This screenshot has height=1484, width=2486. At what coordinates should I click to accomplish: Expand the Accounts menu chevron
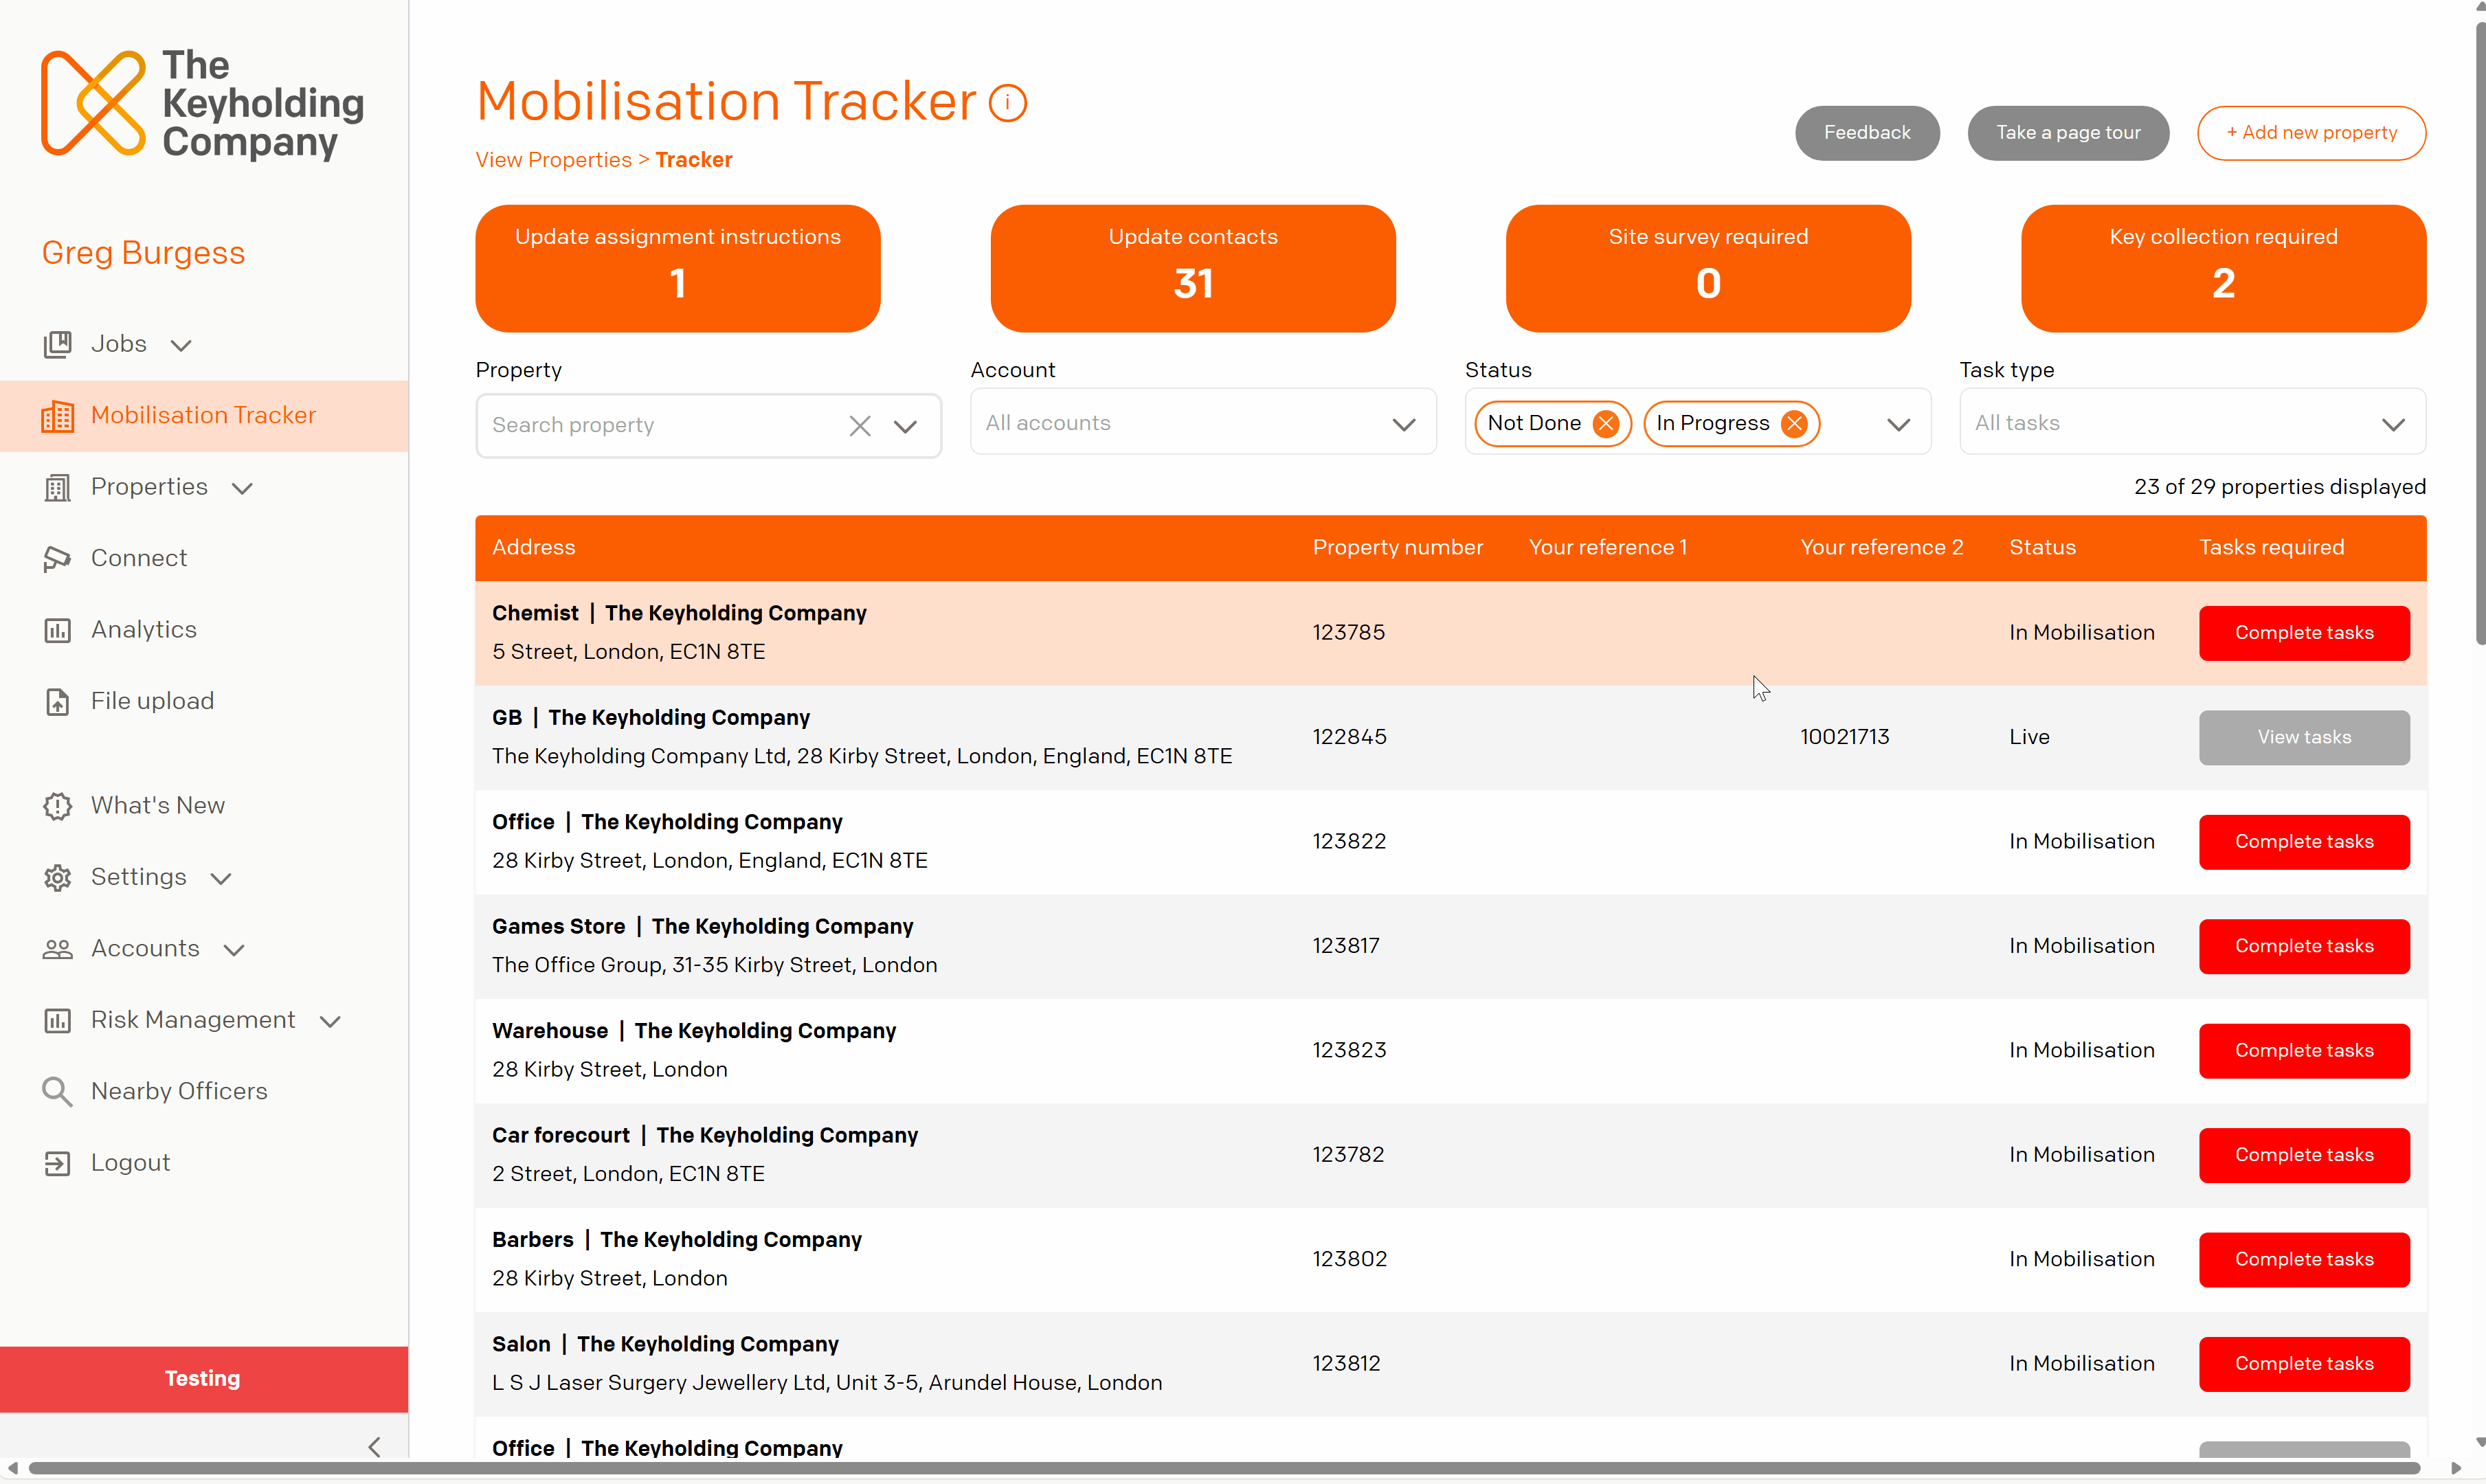[x=234, y=950]
